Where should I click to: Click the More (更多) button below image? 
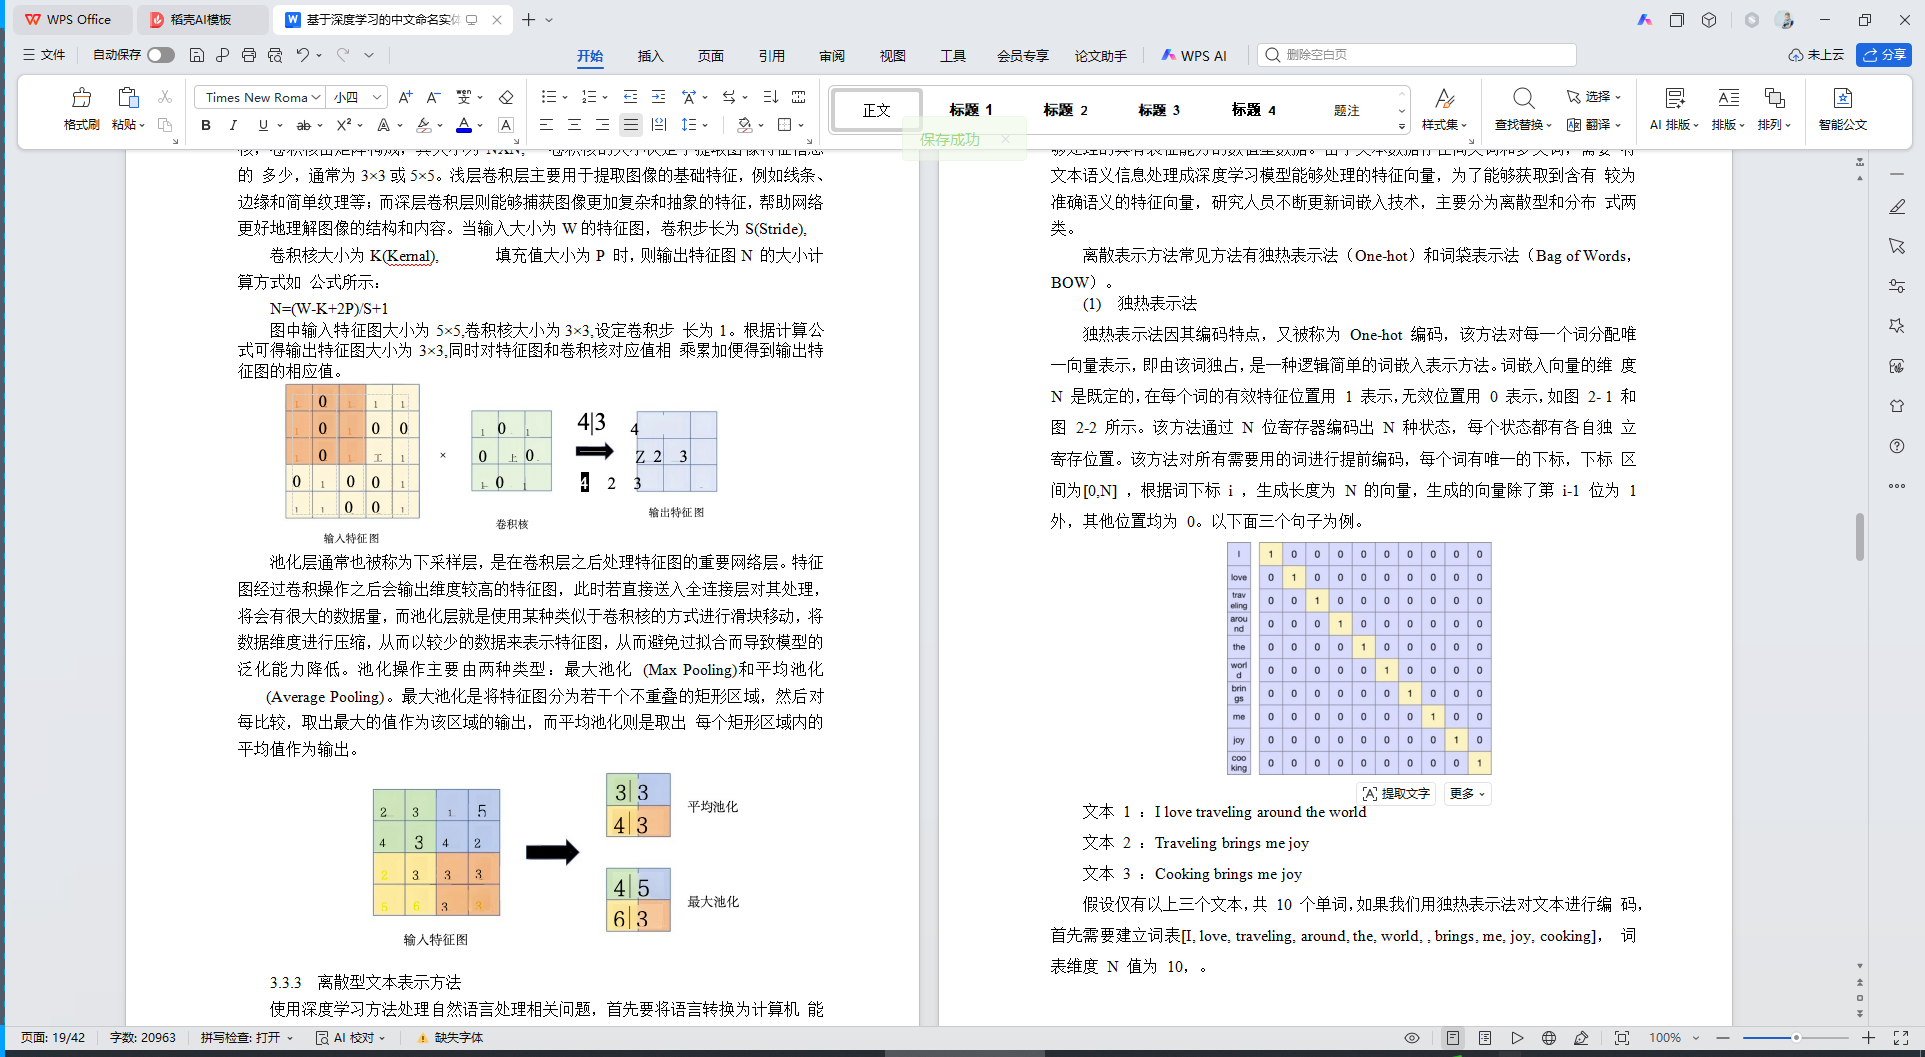[x=1467, y=793]
